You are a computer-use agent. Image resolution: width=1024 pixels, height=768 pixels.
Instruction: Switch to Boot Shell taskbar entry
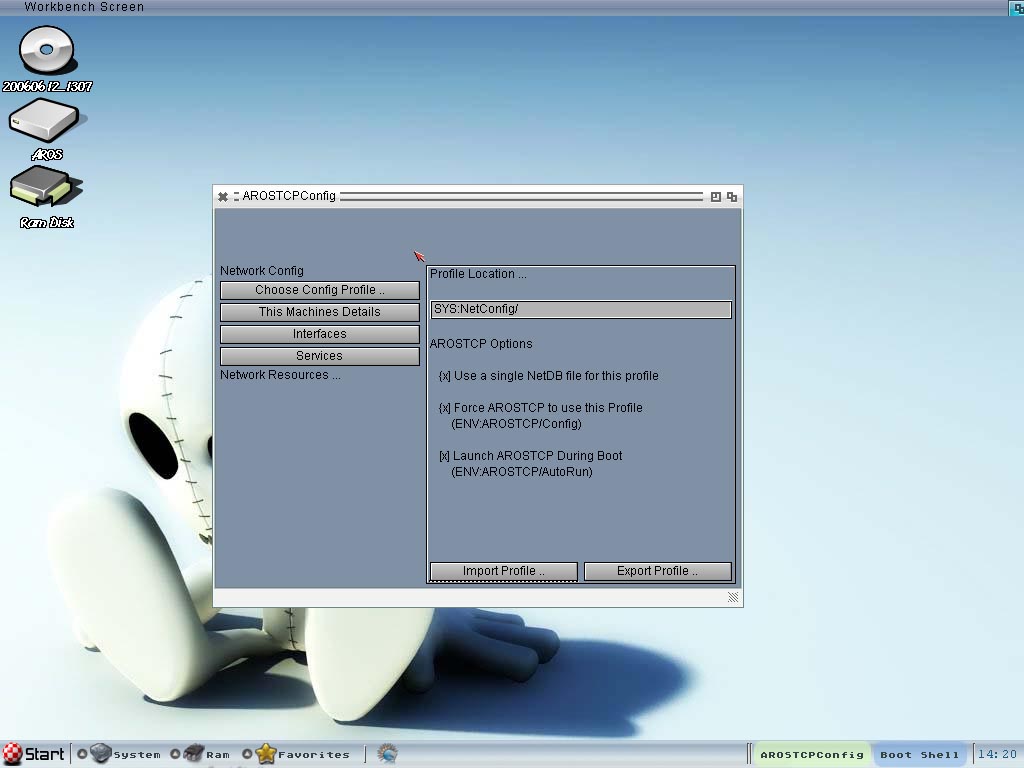(920, 754)
